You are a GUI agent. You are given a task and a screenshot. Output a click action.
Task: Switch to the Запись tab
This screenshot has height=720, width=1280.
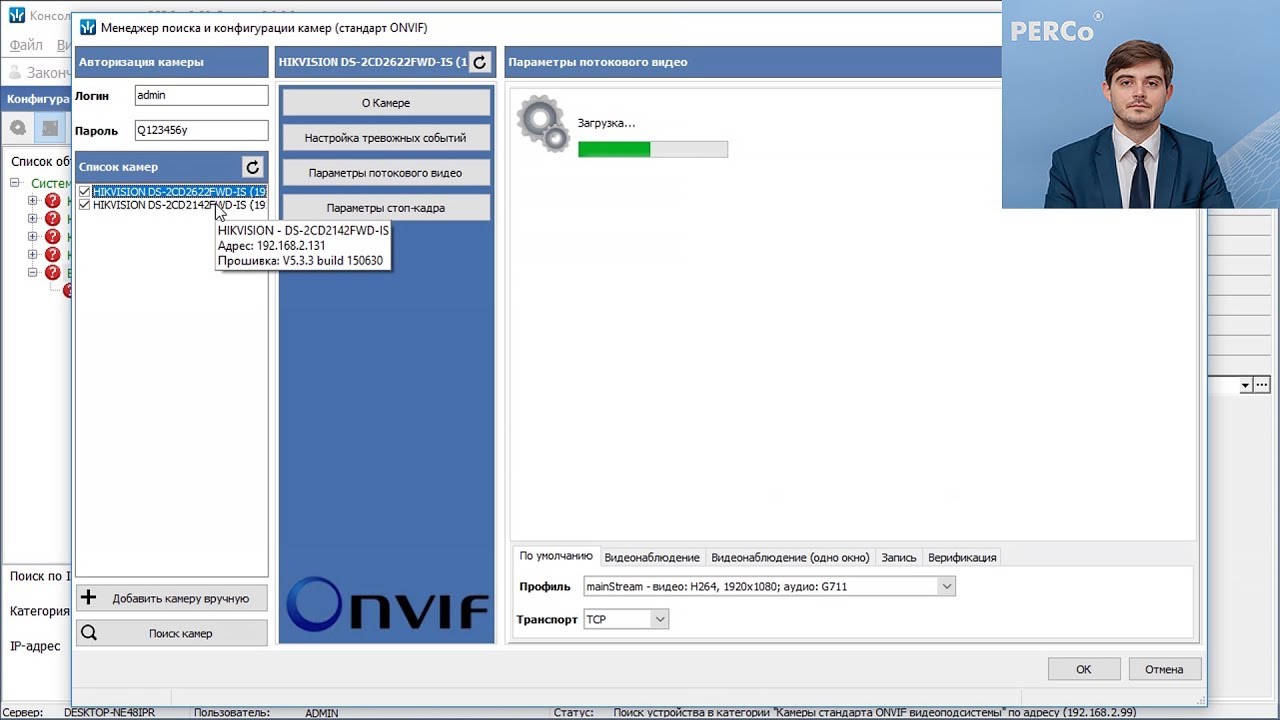[899, 557]
